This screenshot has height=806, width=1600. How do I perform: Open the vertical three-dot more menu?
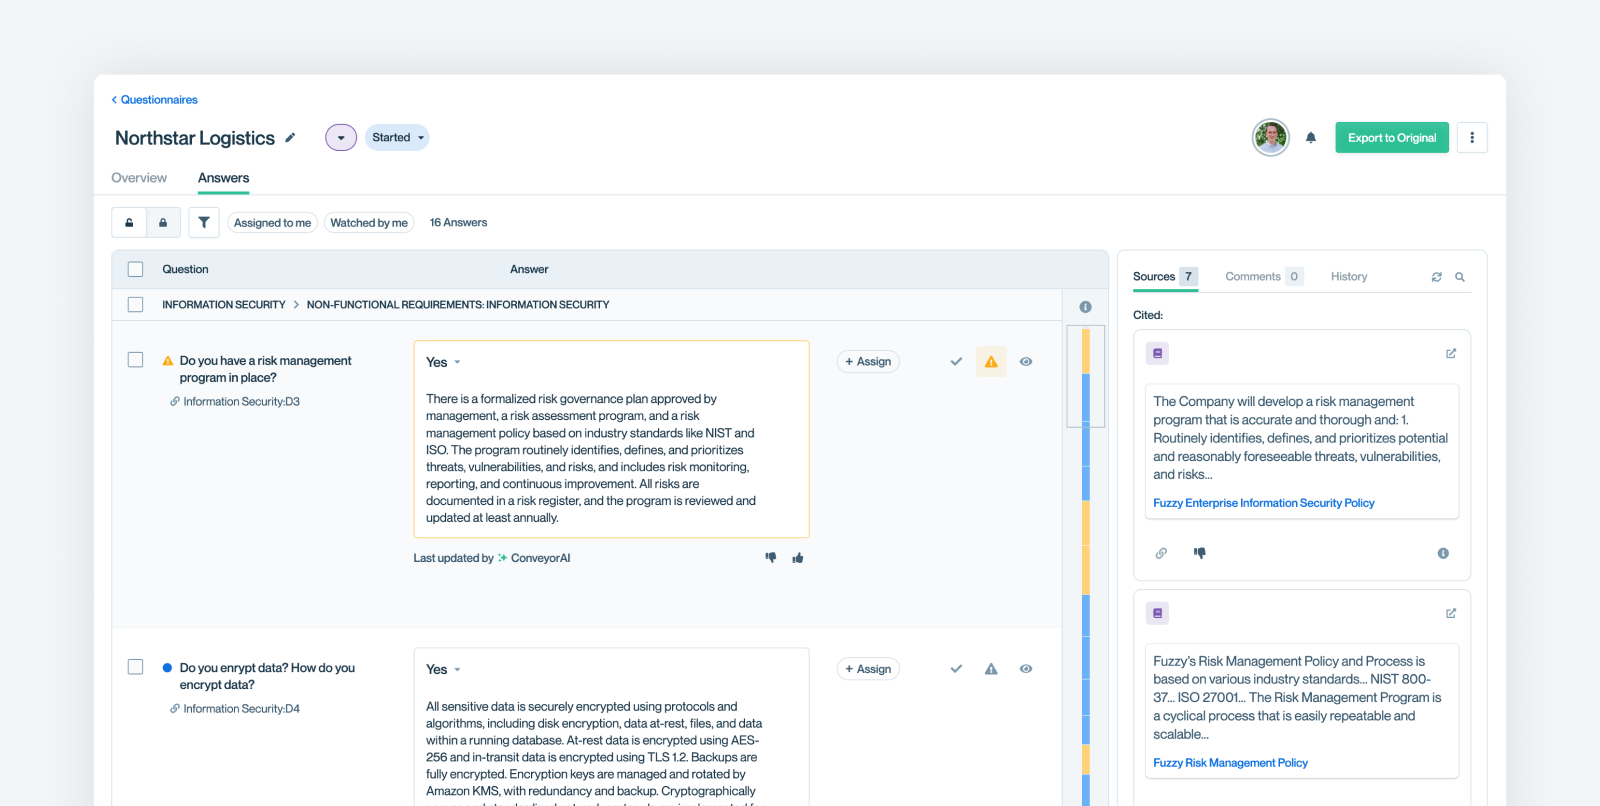1472,138
